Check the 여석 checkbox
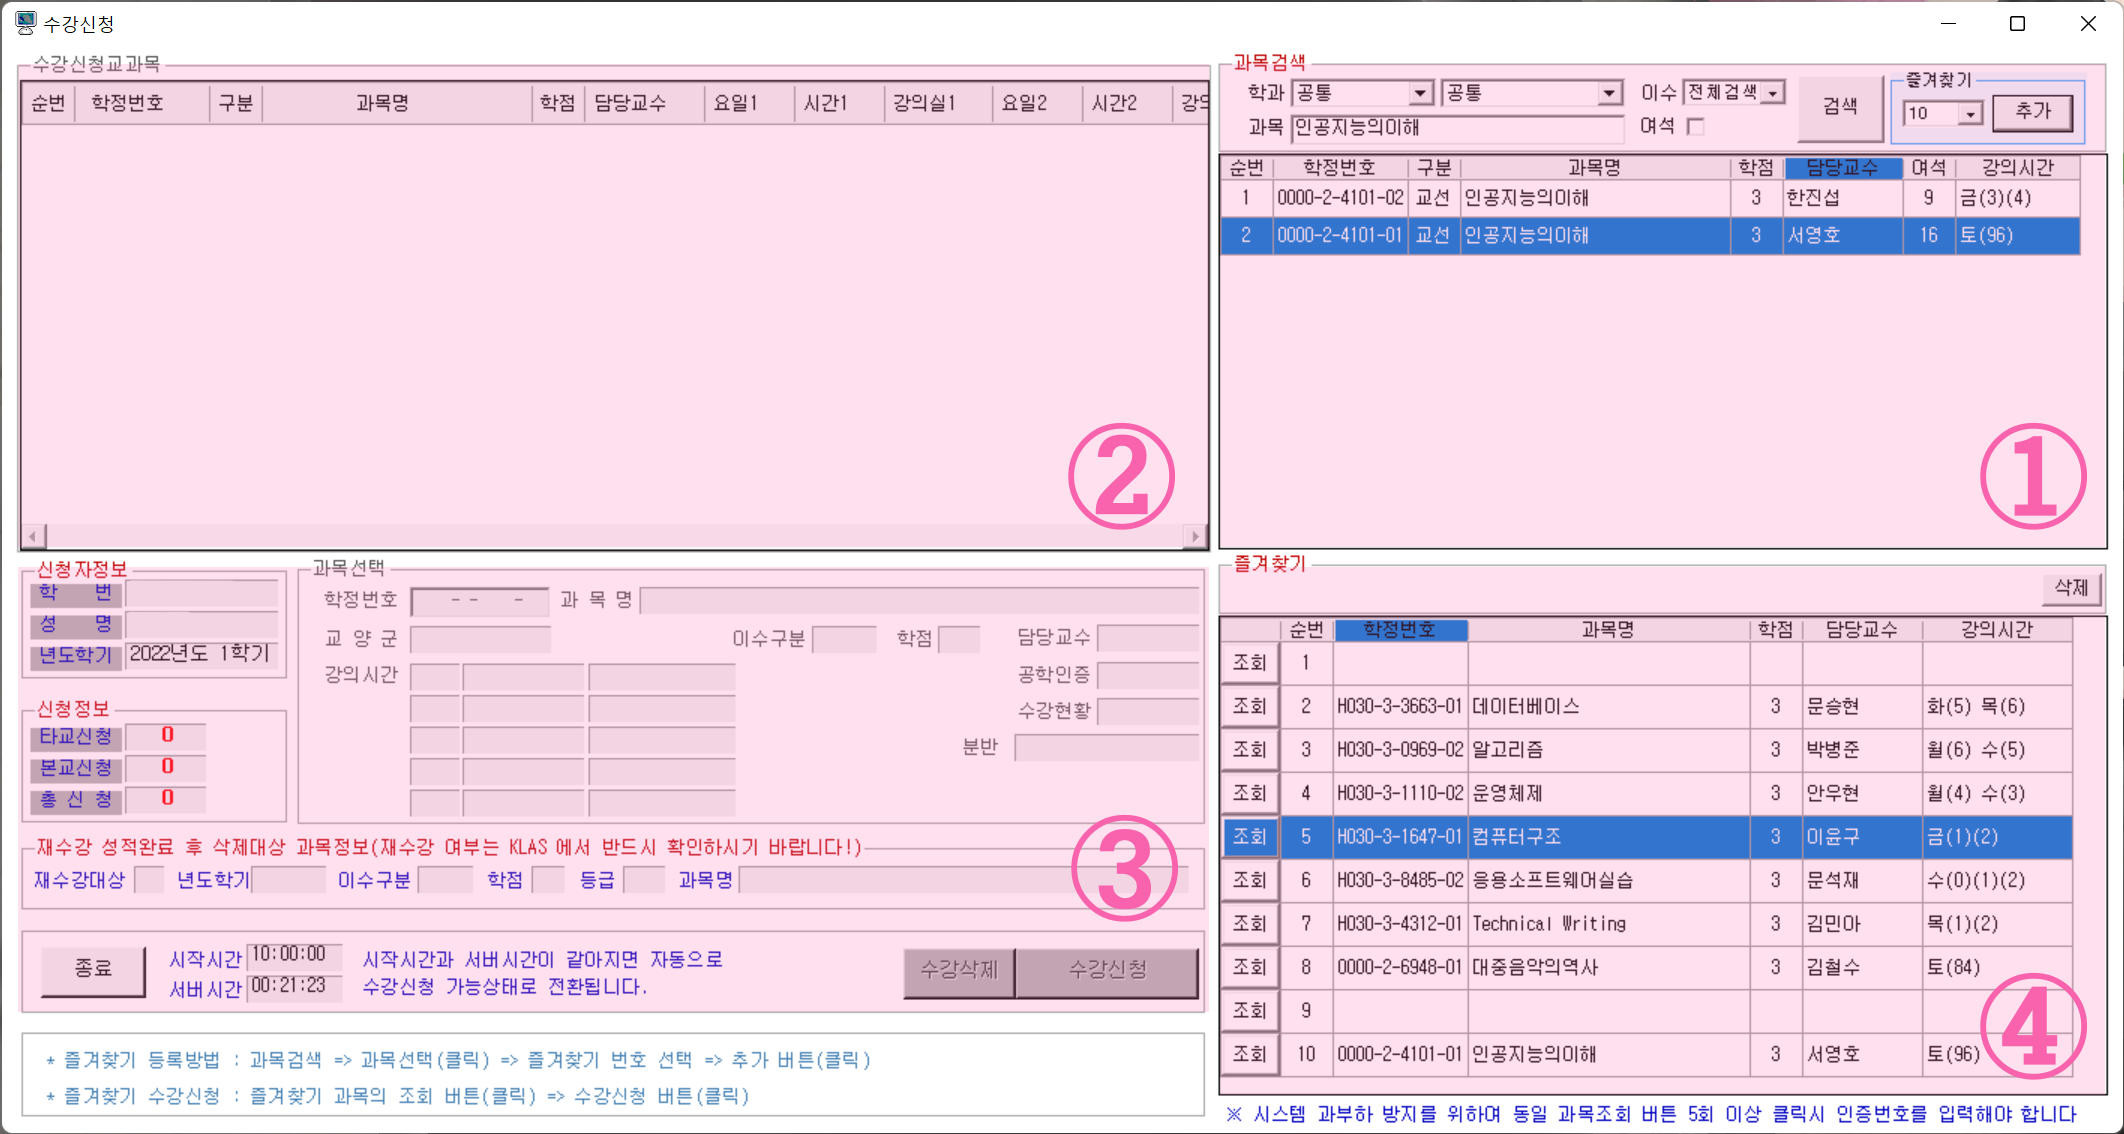 tap(1695, 126)
